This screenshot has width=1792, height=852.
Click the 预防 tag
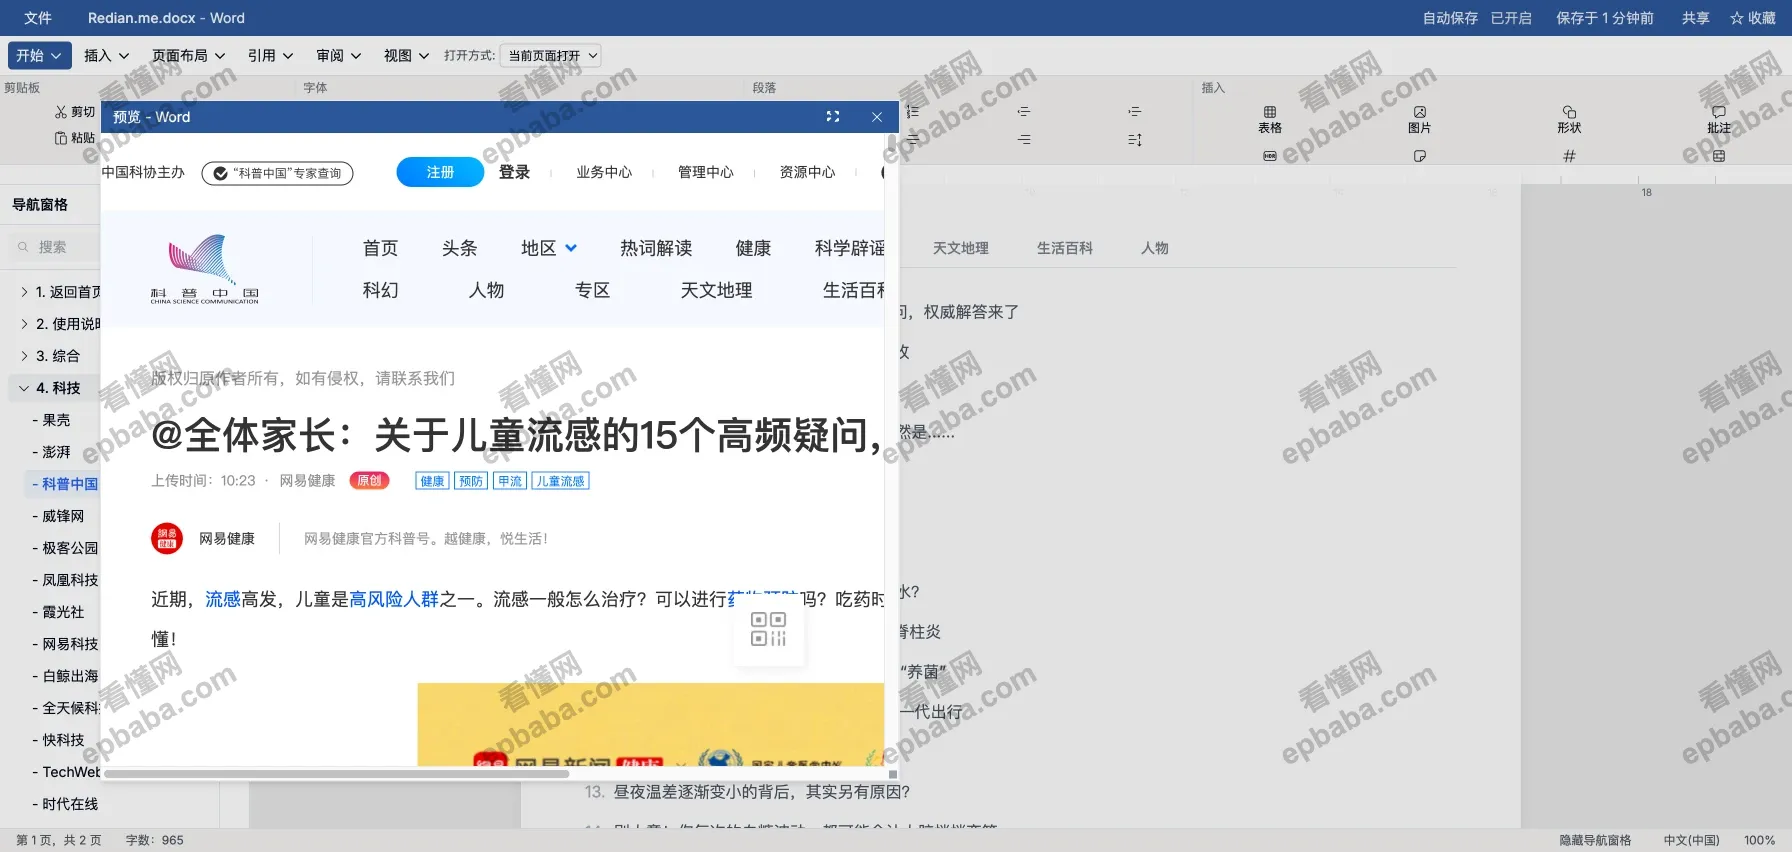[x=471, y=481]
